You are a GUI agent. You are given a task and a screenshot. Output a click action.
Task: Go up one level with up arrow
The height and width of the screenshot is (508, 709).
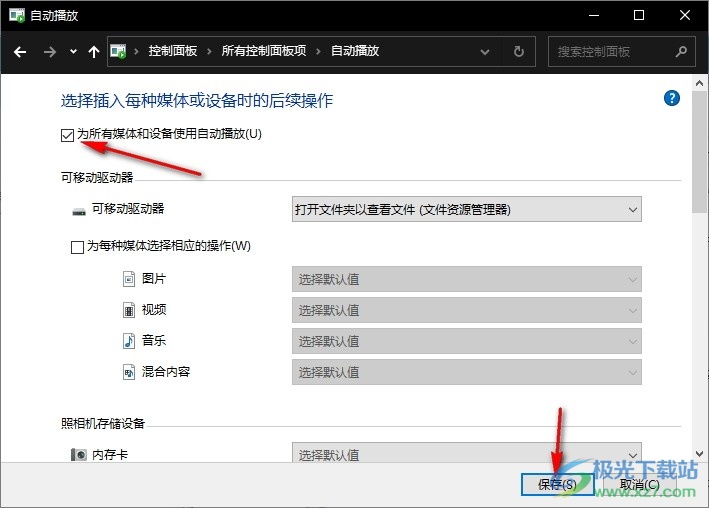pyautogui.click(x=94, y=52)
